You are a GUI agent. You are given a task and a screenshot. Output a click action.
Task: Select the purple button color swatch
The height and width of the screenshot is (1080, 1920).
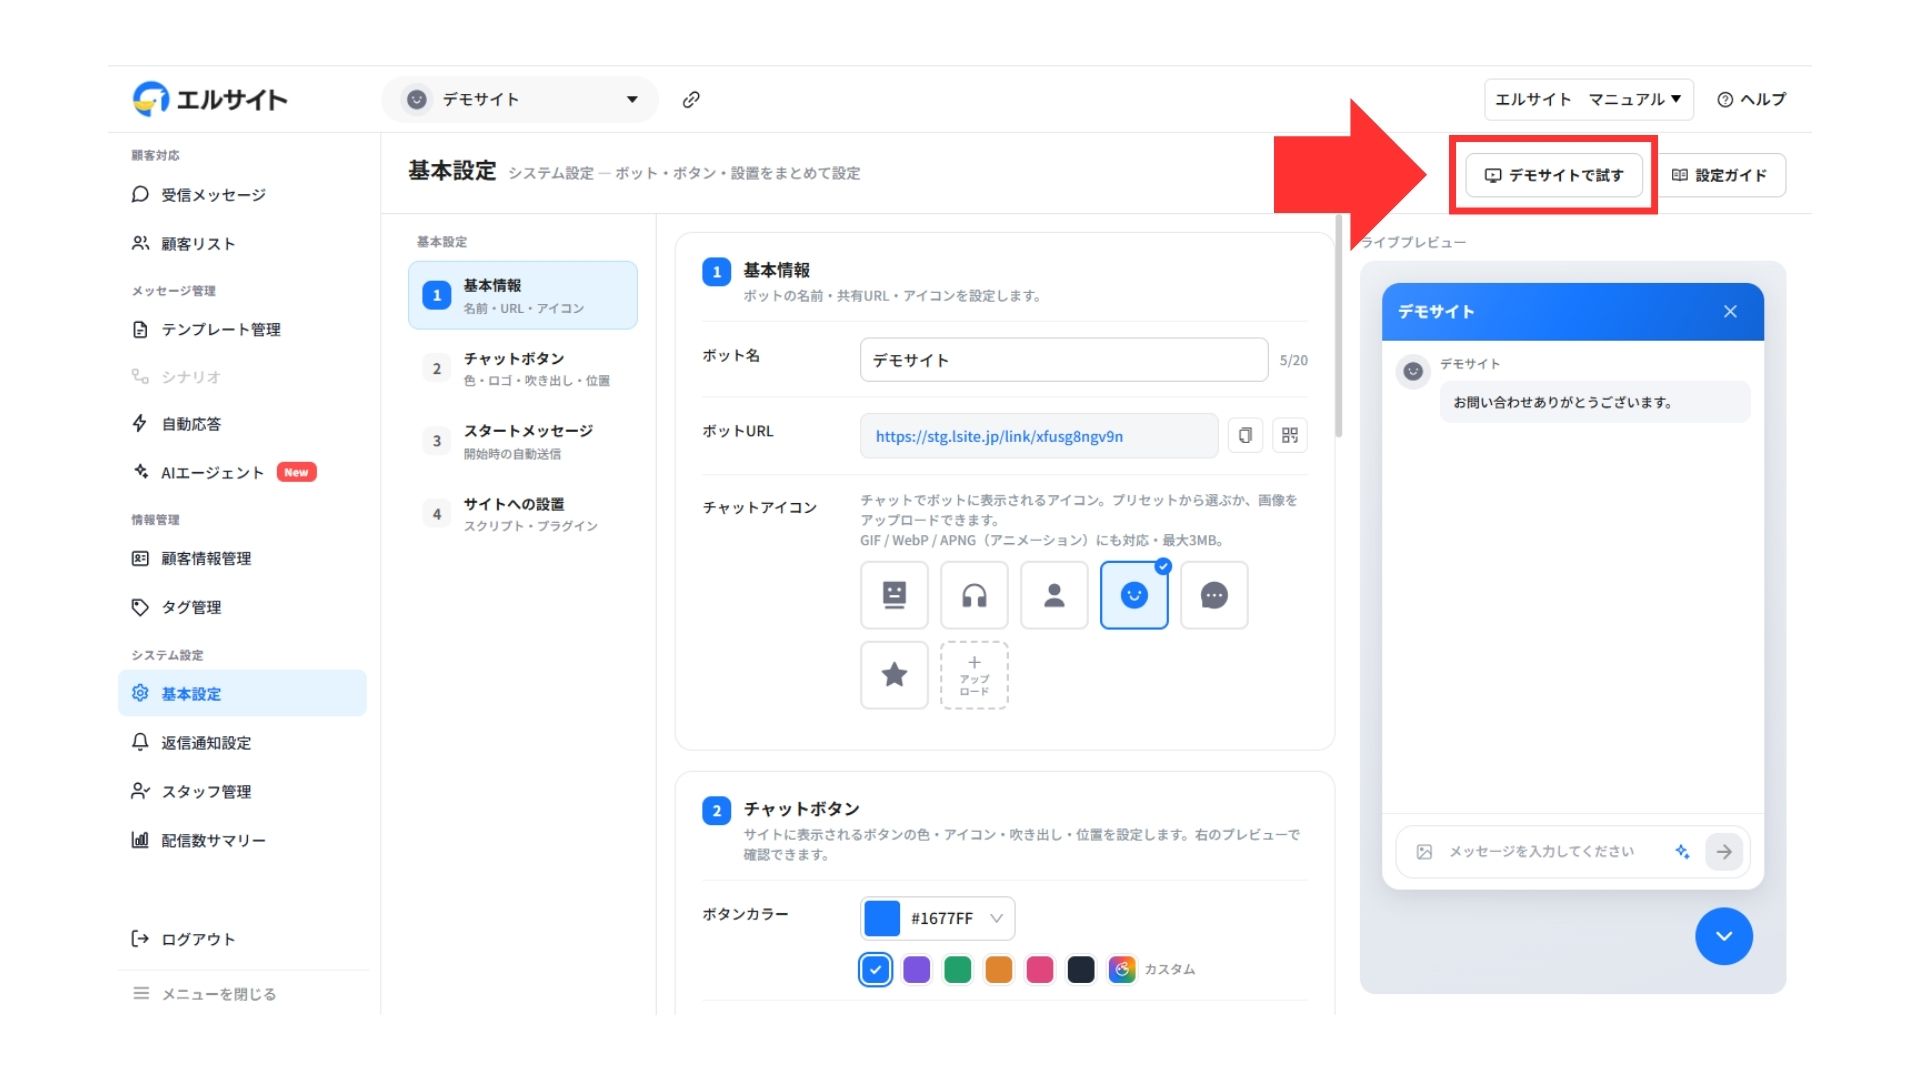(x=916, y=969)
